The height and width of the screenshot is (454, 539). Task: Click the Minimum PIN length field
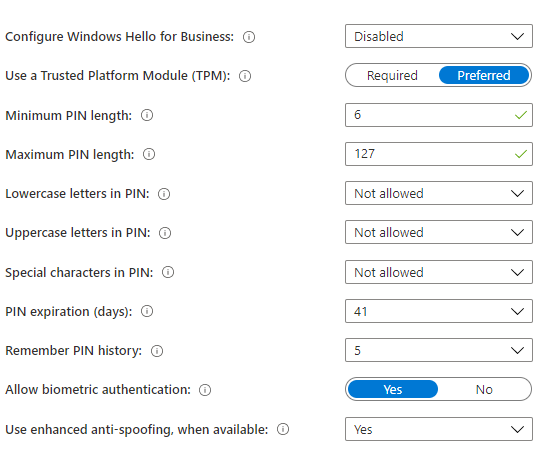click(x=439, y=115)
